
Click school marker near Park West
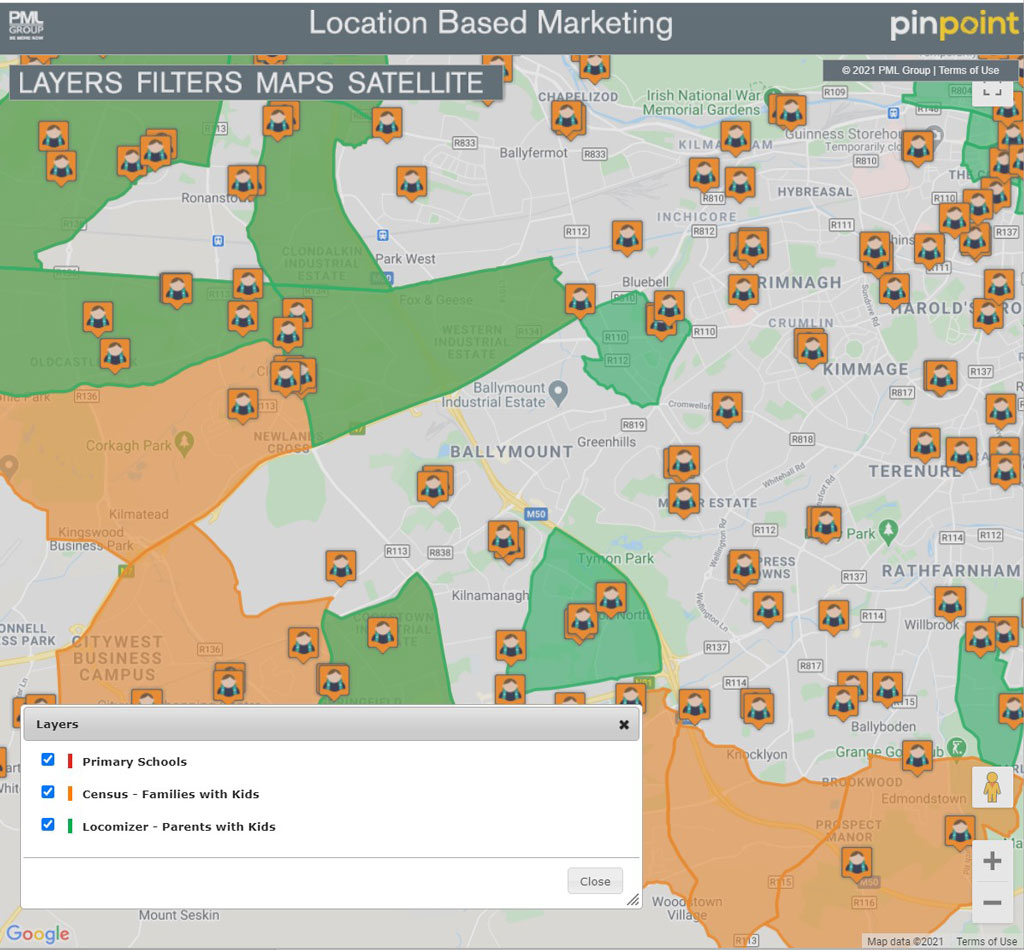411,182
